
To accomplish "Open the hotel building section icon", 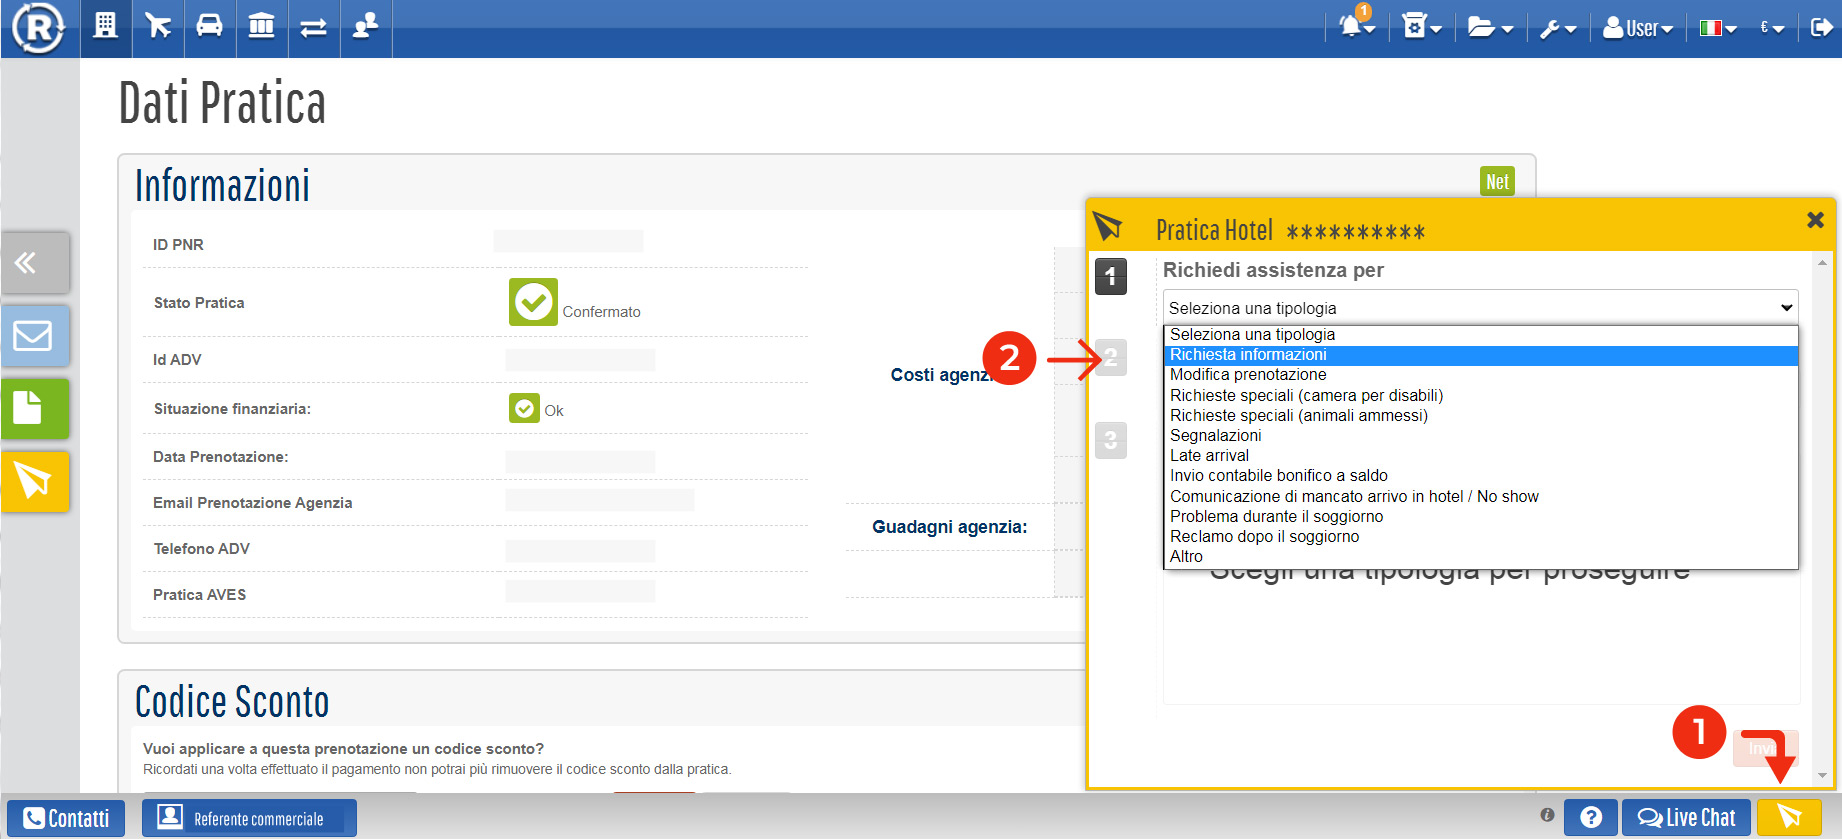I will (105, 26).
